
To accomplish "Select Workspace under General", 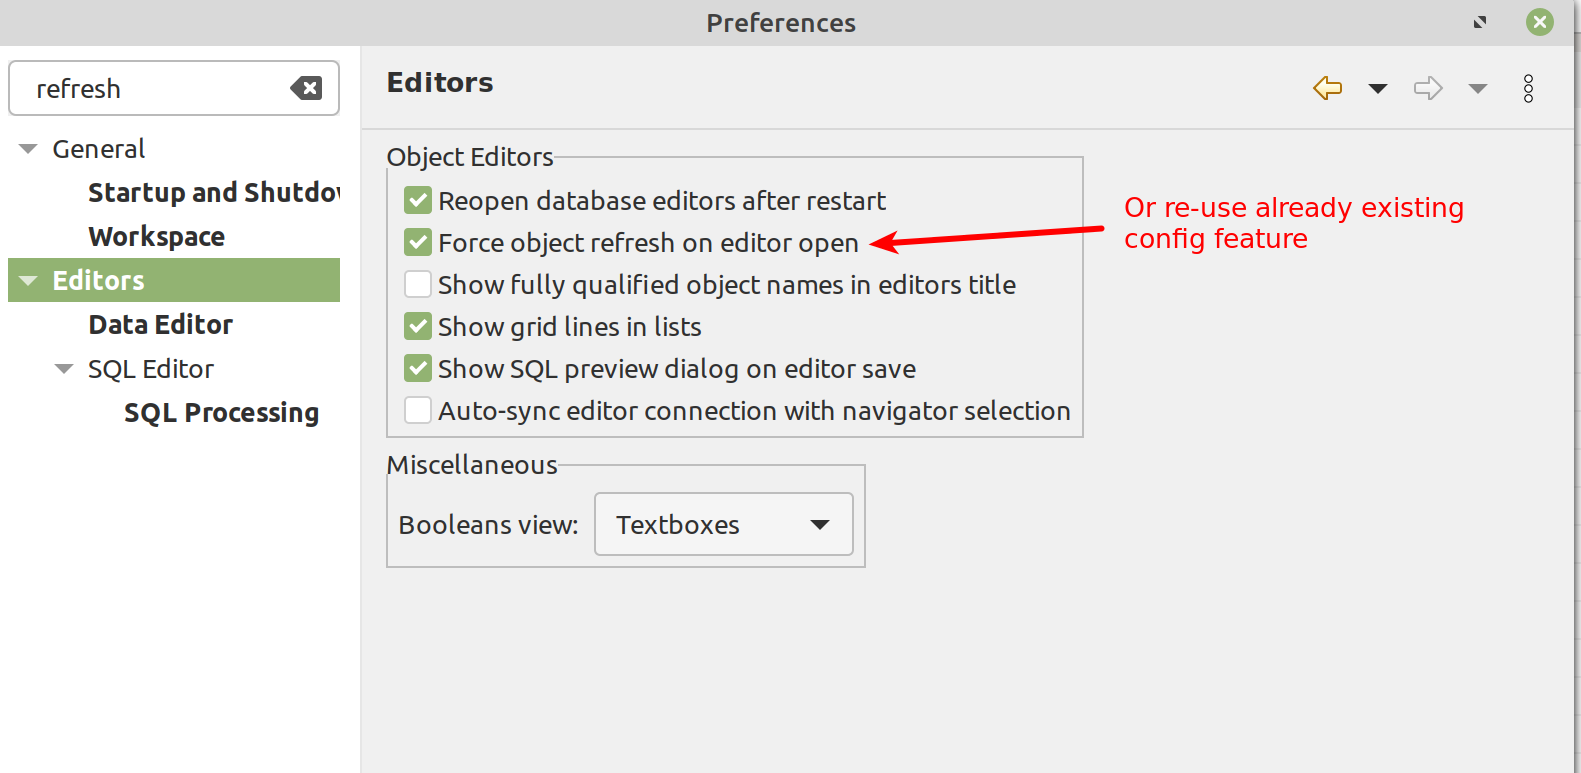I will 156,236.
